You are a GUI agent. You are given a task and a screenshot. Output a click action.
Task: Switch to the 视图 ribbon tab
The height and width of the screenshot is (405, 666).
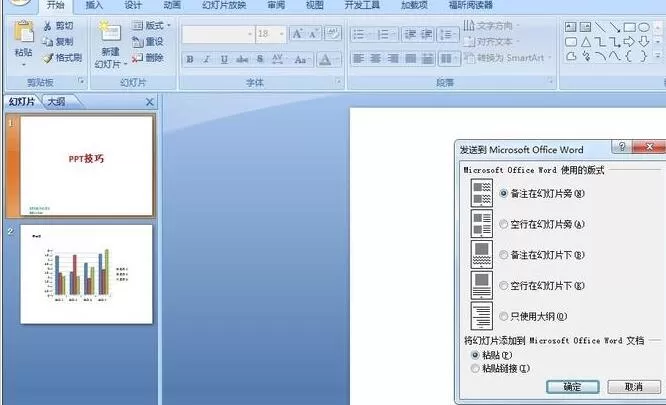coord(315,5)
